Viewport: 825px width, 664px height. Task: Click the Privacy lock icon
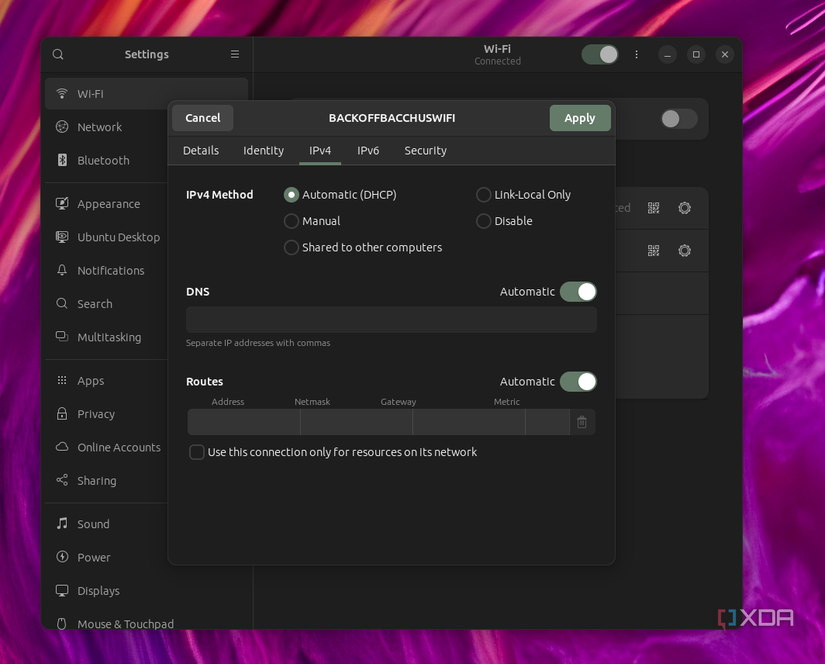pos(62,414)
